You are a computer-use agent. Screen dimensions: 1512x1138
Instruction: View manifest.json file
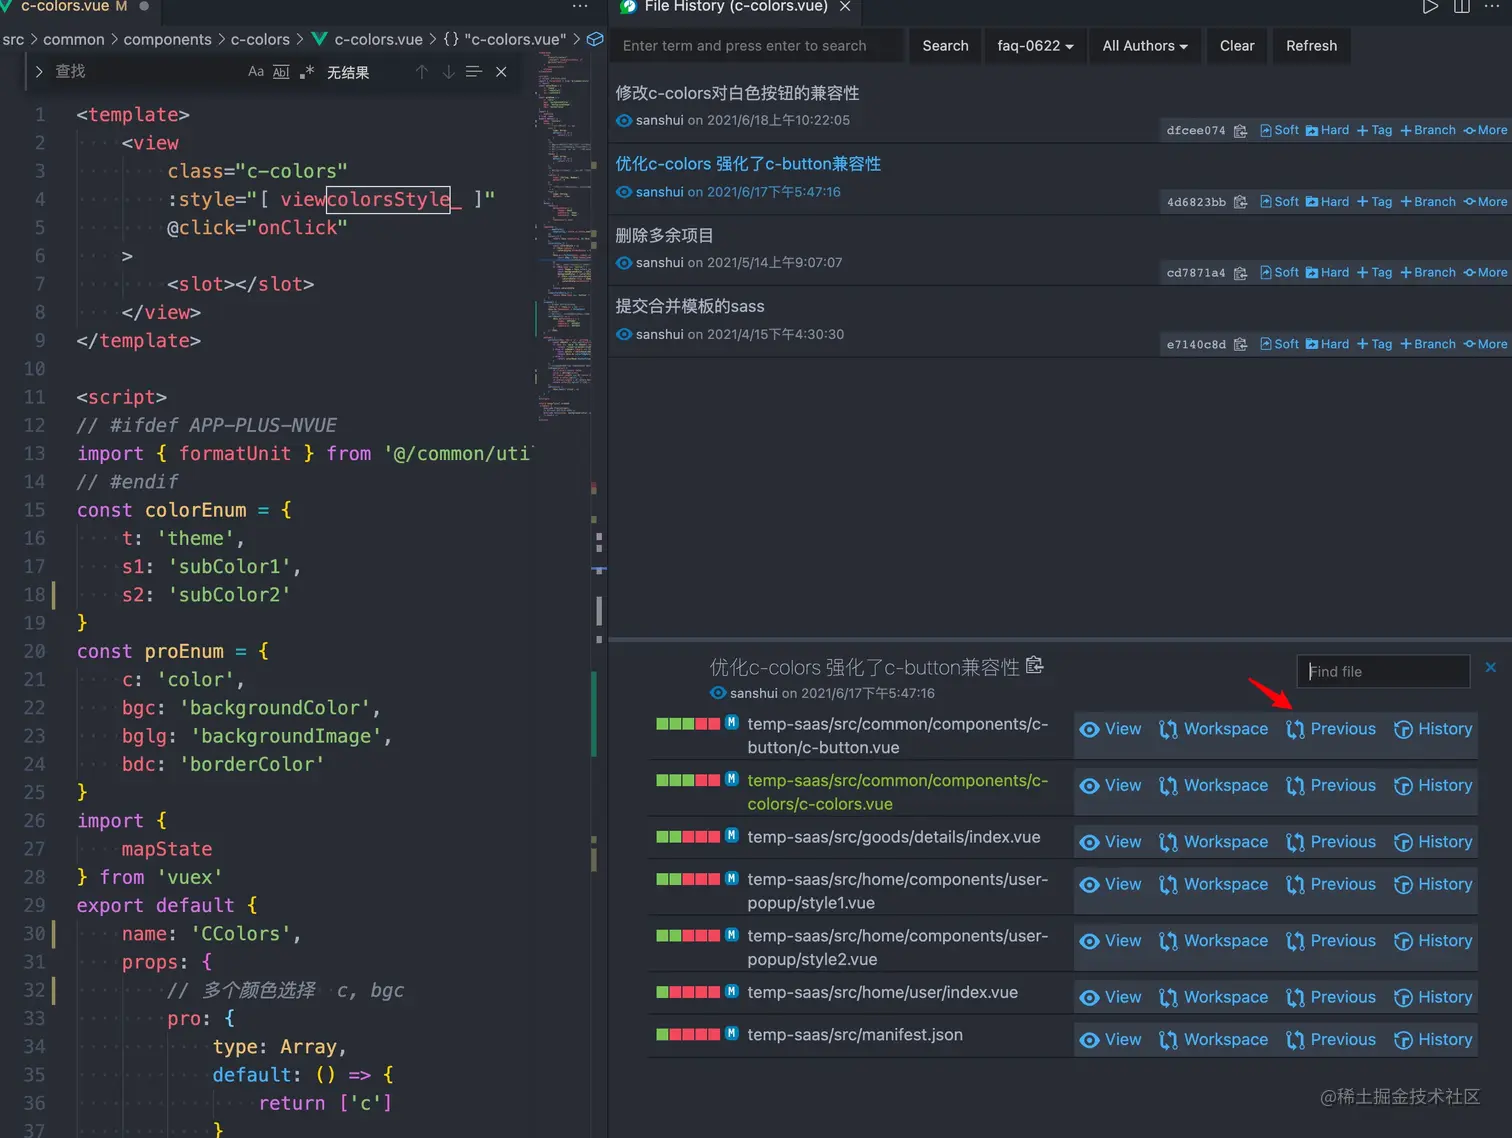(1110, 1040)
